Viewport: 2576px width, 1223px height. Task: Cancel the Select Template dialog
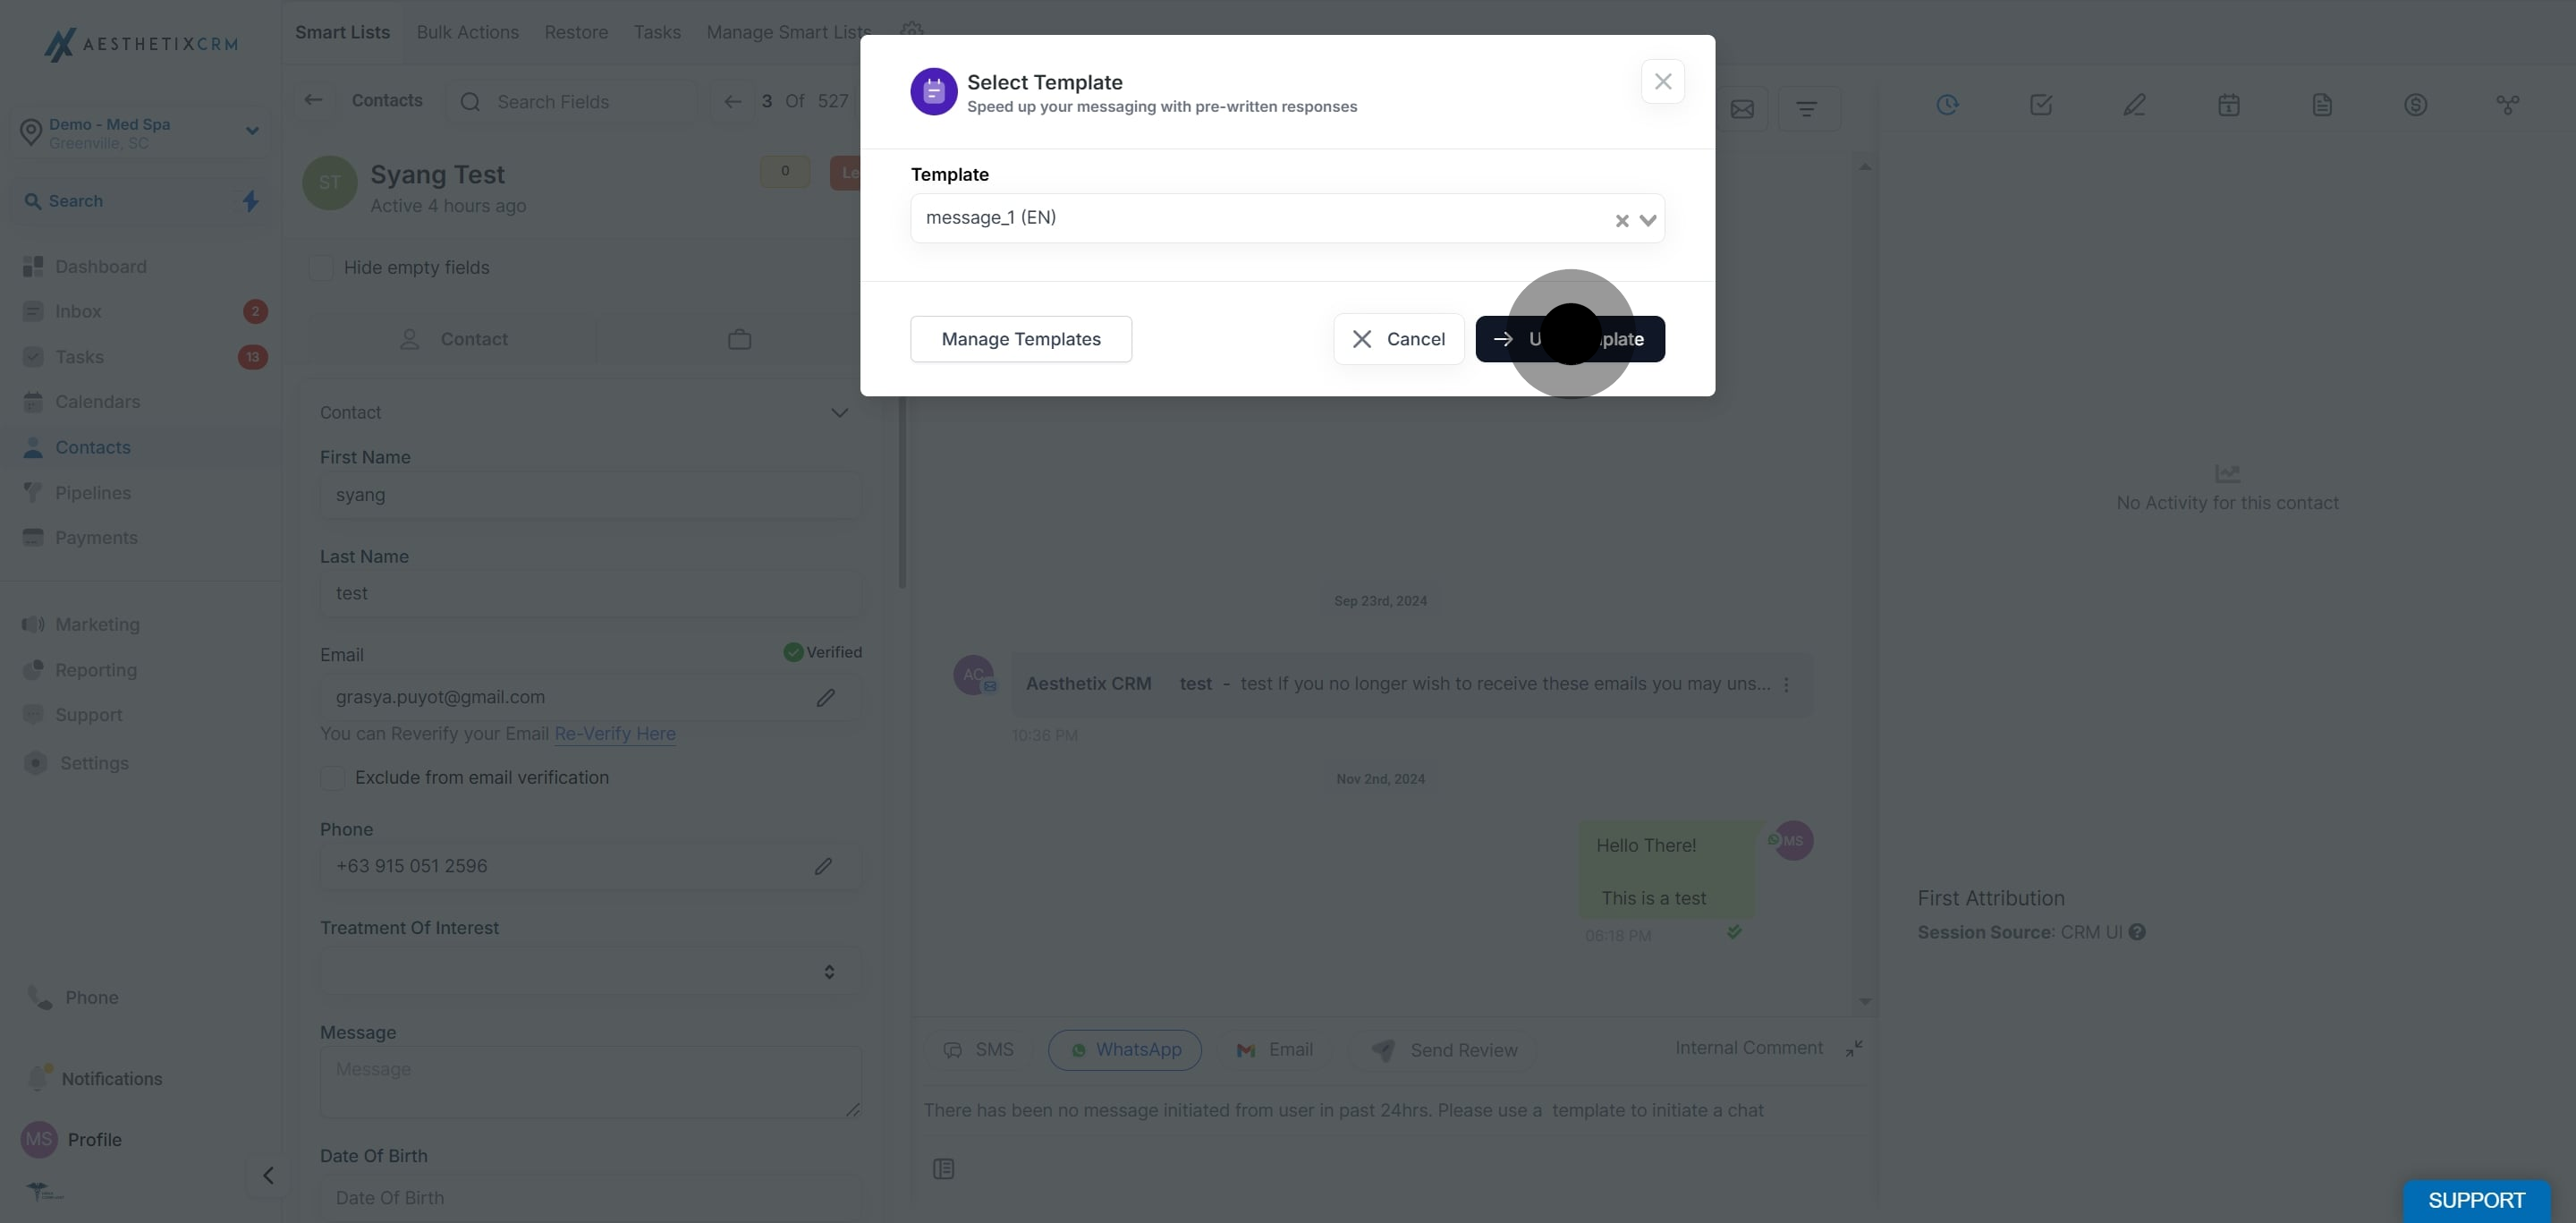(x=1398, y=339)
